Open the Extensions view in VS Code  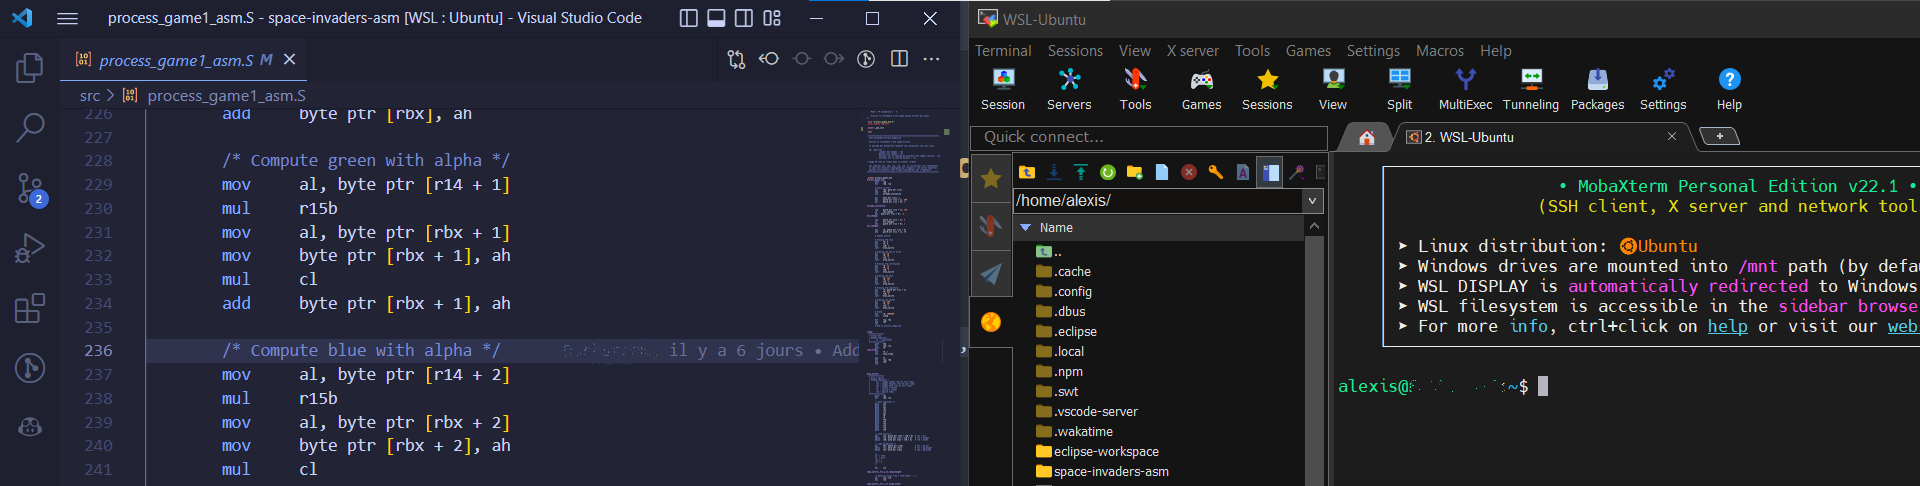[x=30, y=308]
